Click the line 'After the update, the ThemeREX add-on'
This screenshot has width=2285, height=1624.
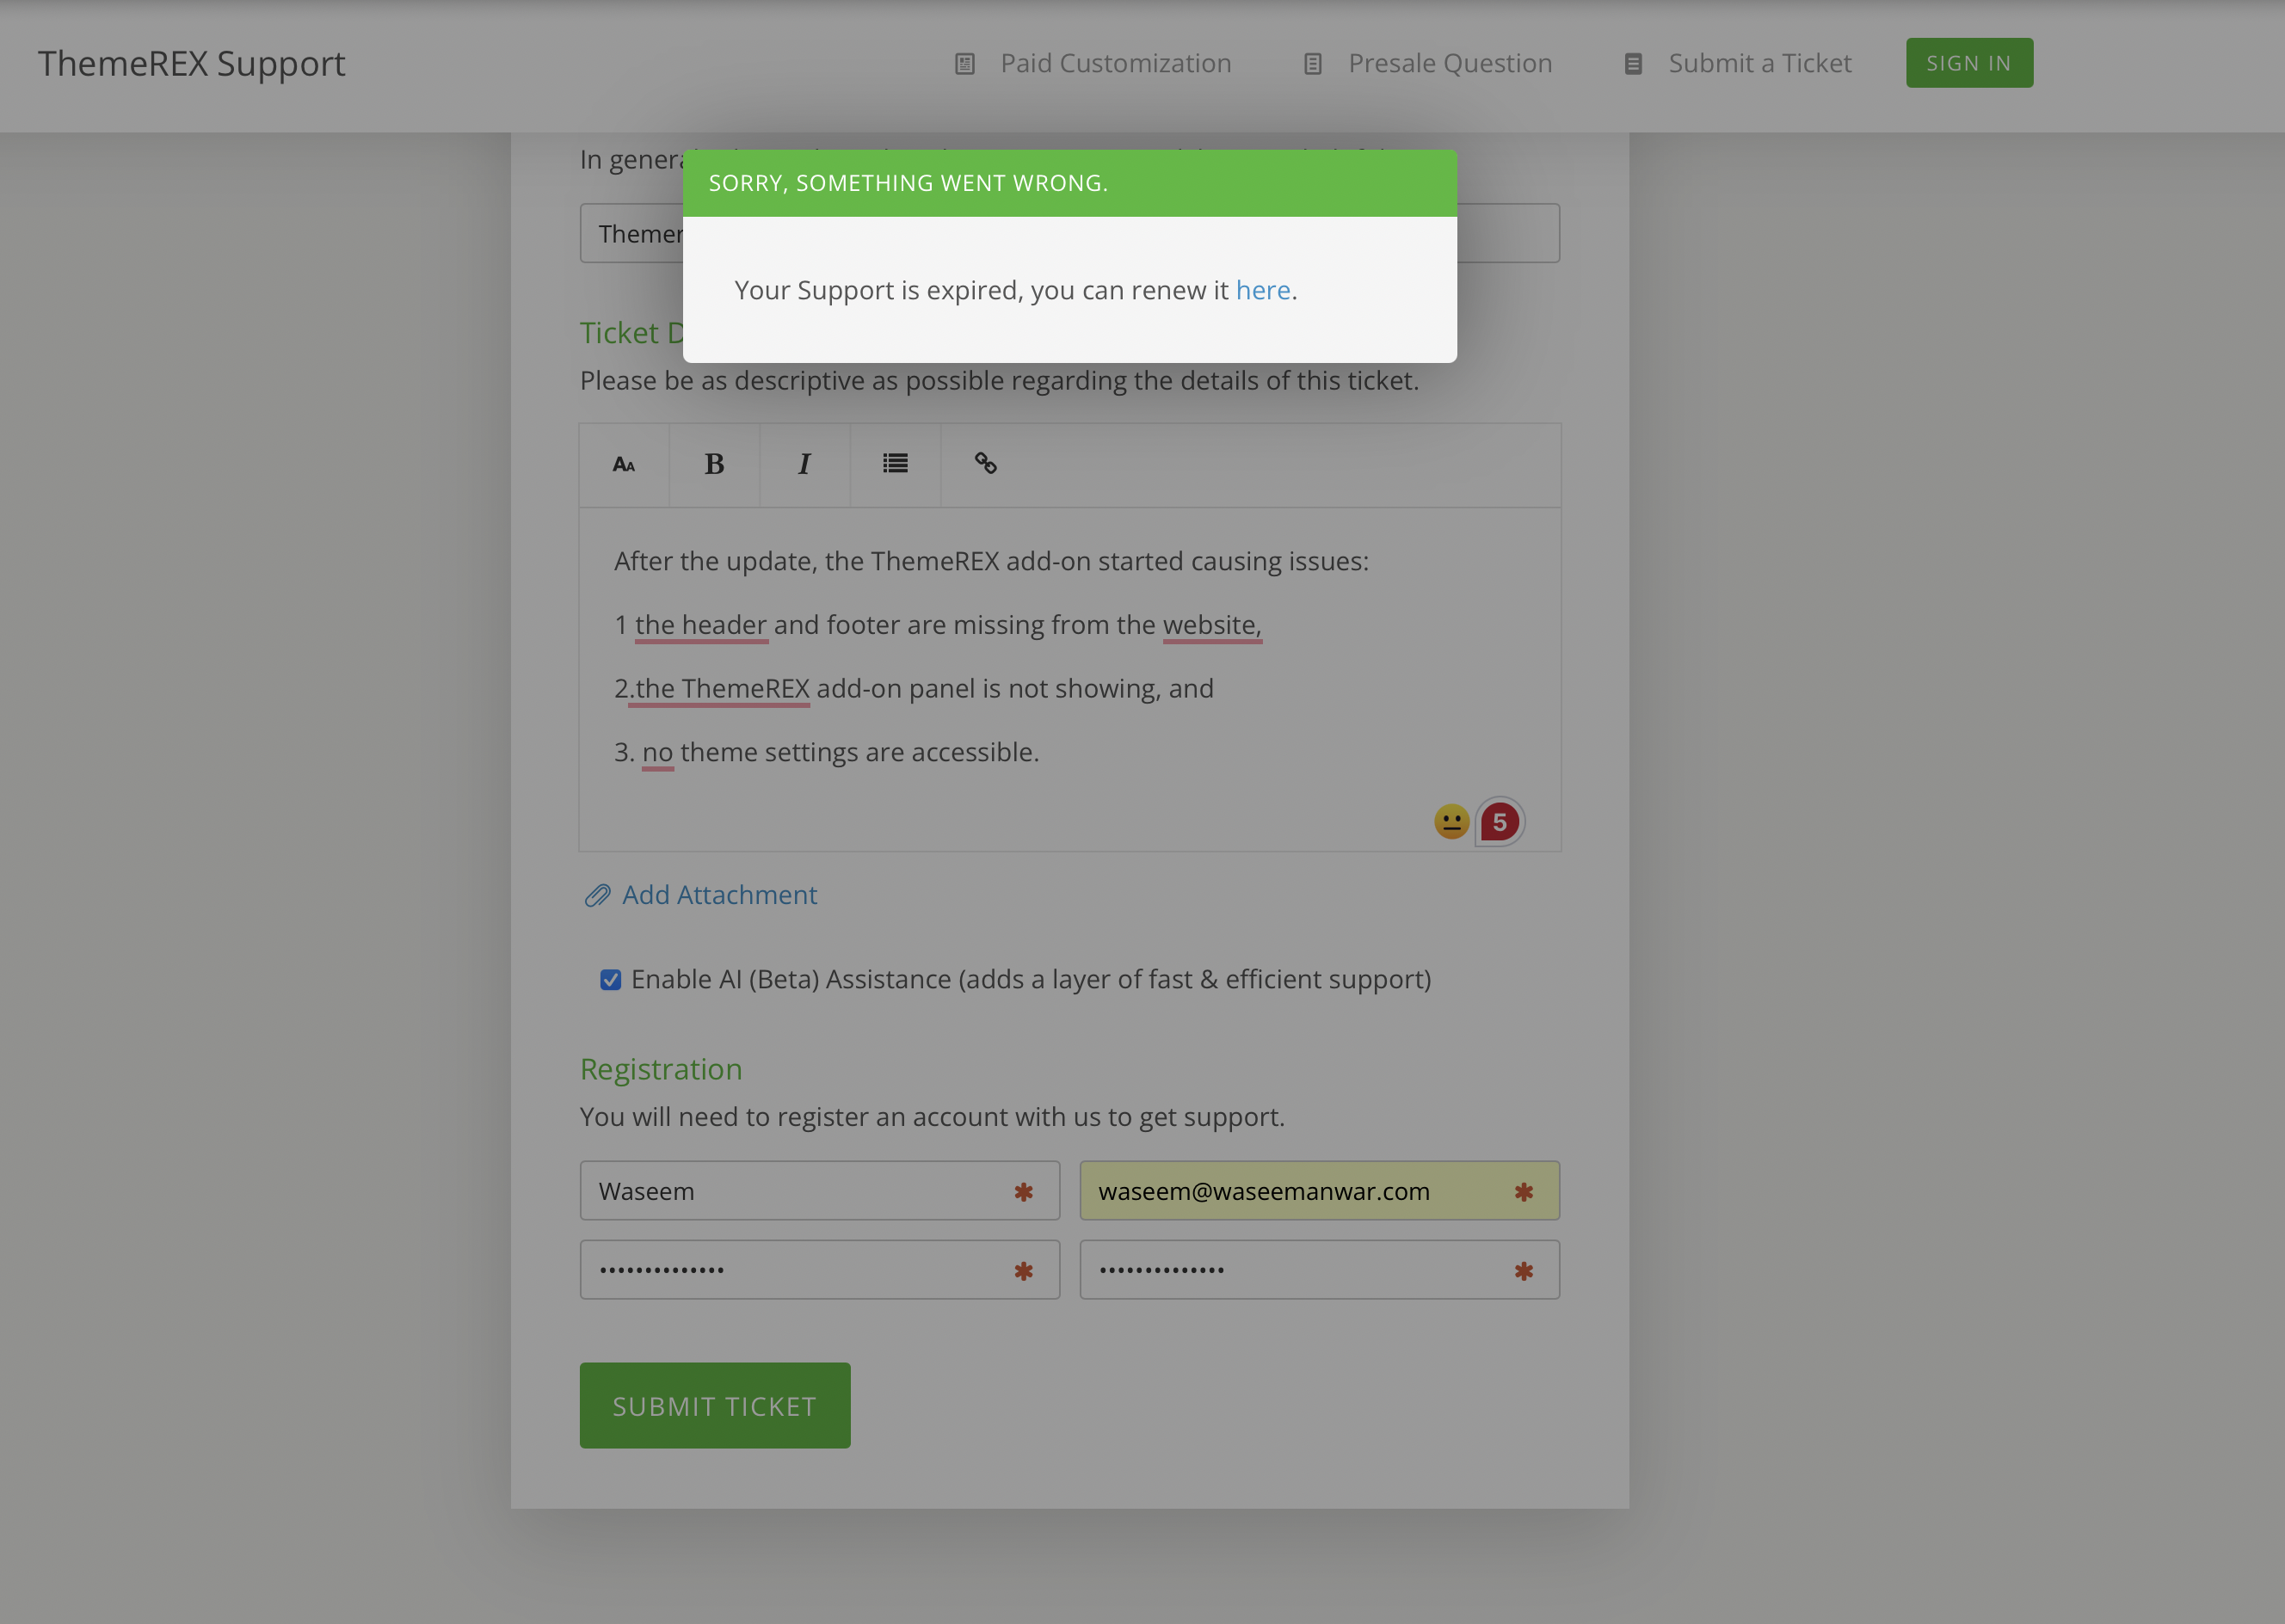(991, 561)
